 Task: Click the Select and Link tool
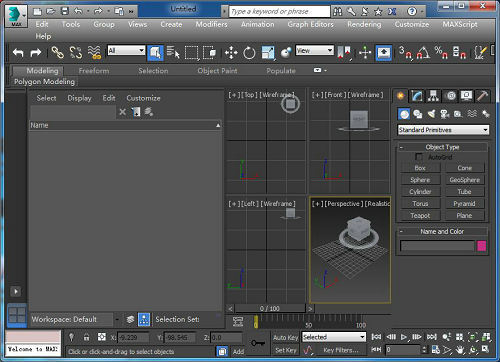pyautogui.click(x=57, y=53)
